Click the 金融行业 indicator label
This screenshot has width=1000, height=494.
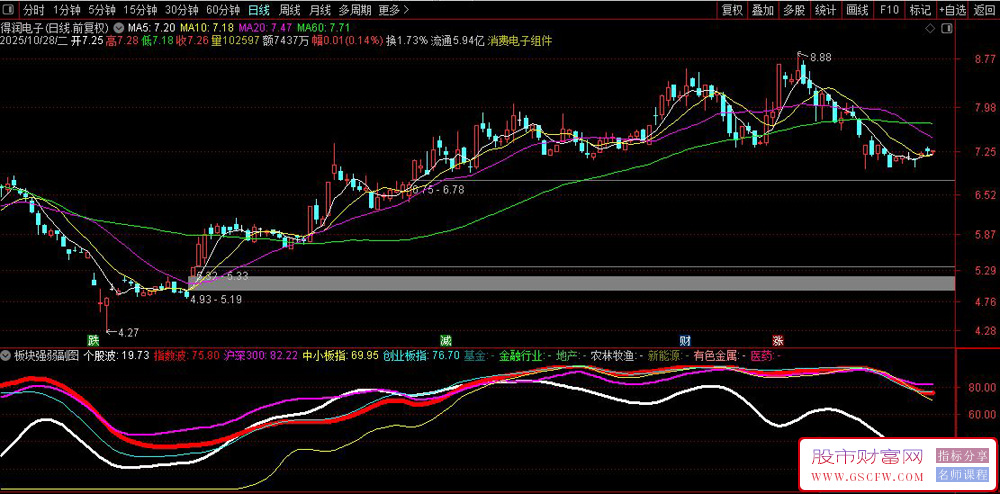520,356
